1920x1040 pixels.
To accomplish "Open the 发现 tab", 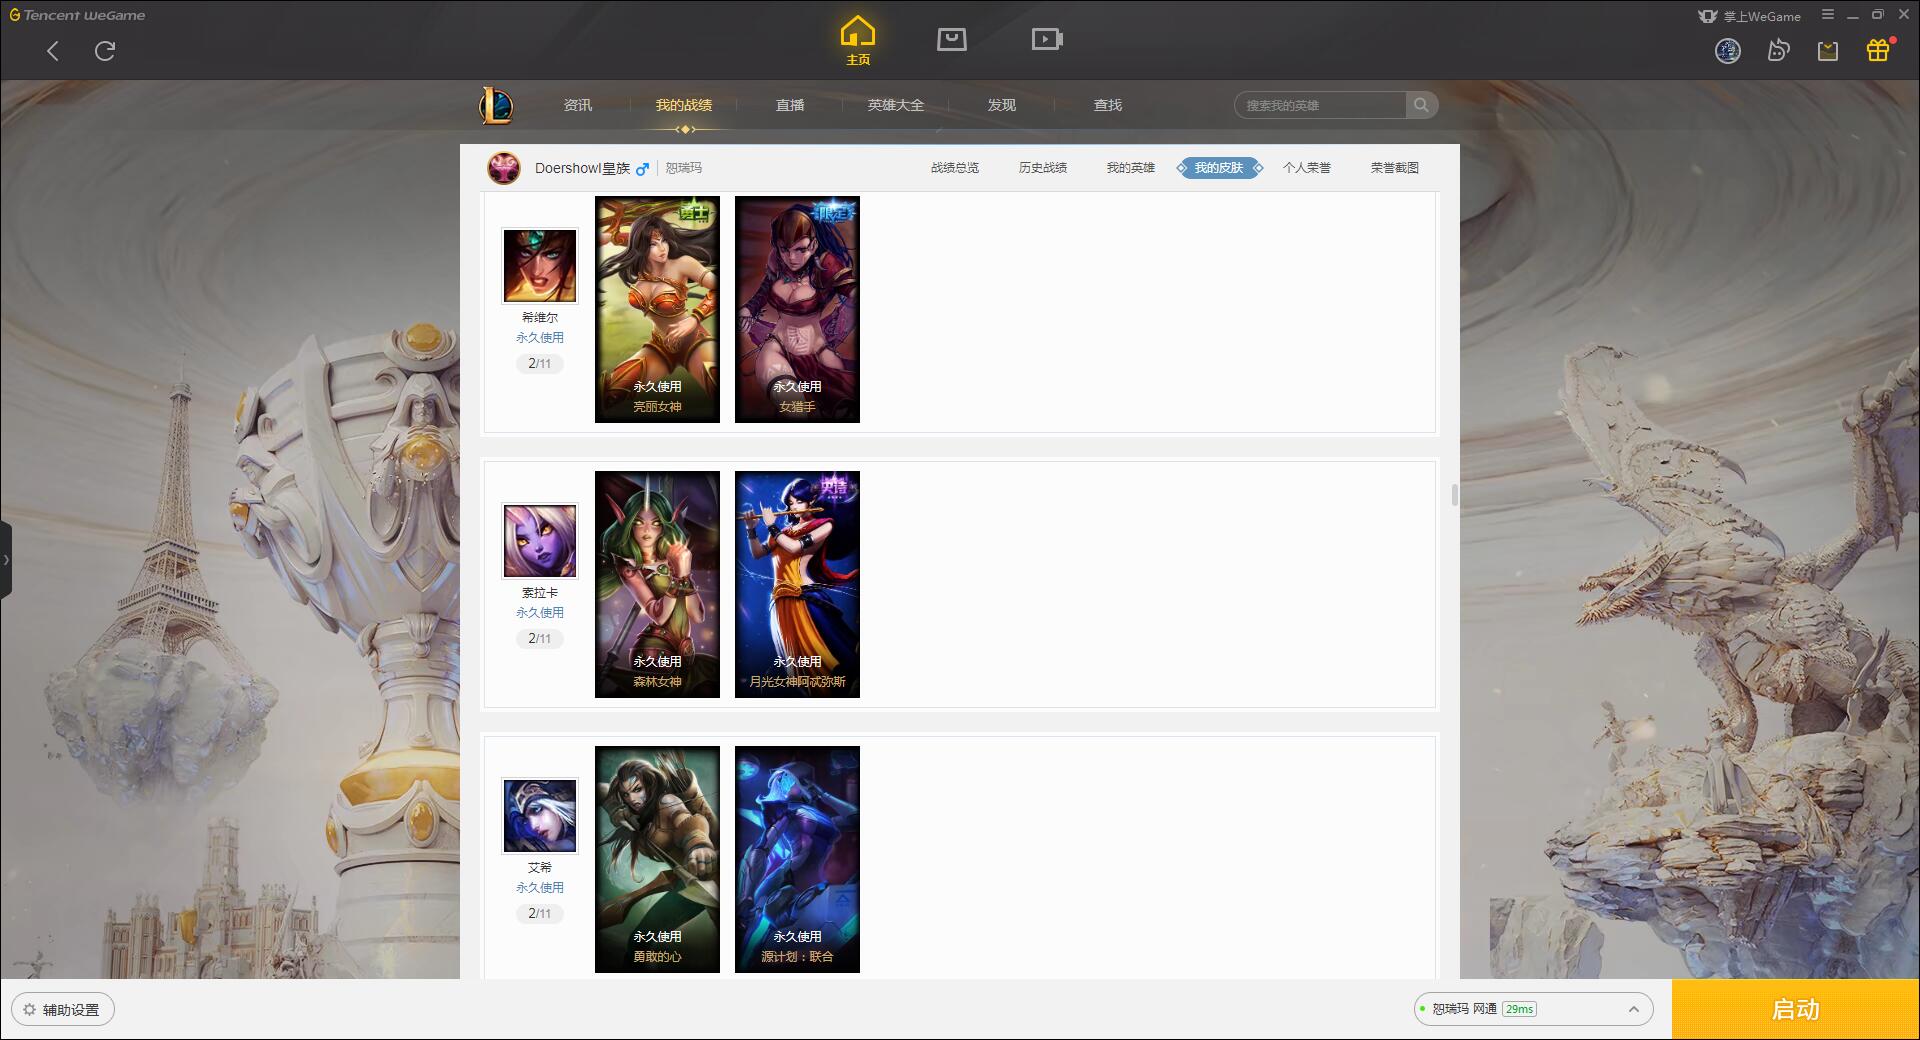I will (1002, 105).
